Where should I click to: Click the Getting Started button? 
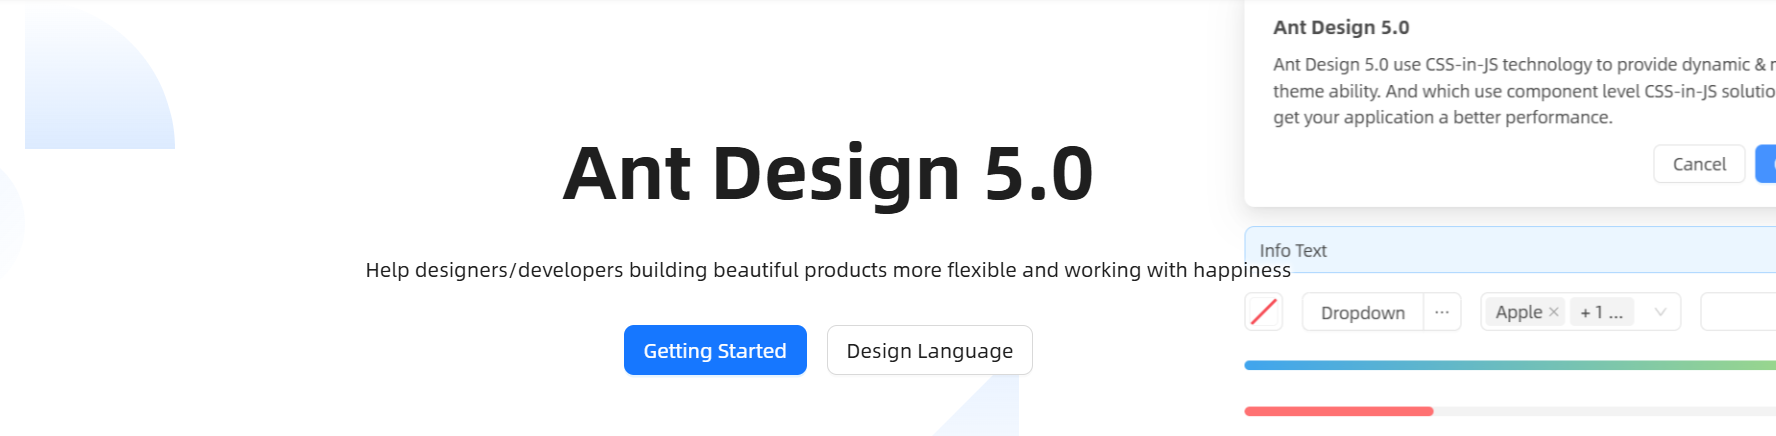pyautogui.click(x=715, y=350)
